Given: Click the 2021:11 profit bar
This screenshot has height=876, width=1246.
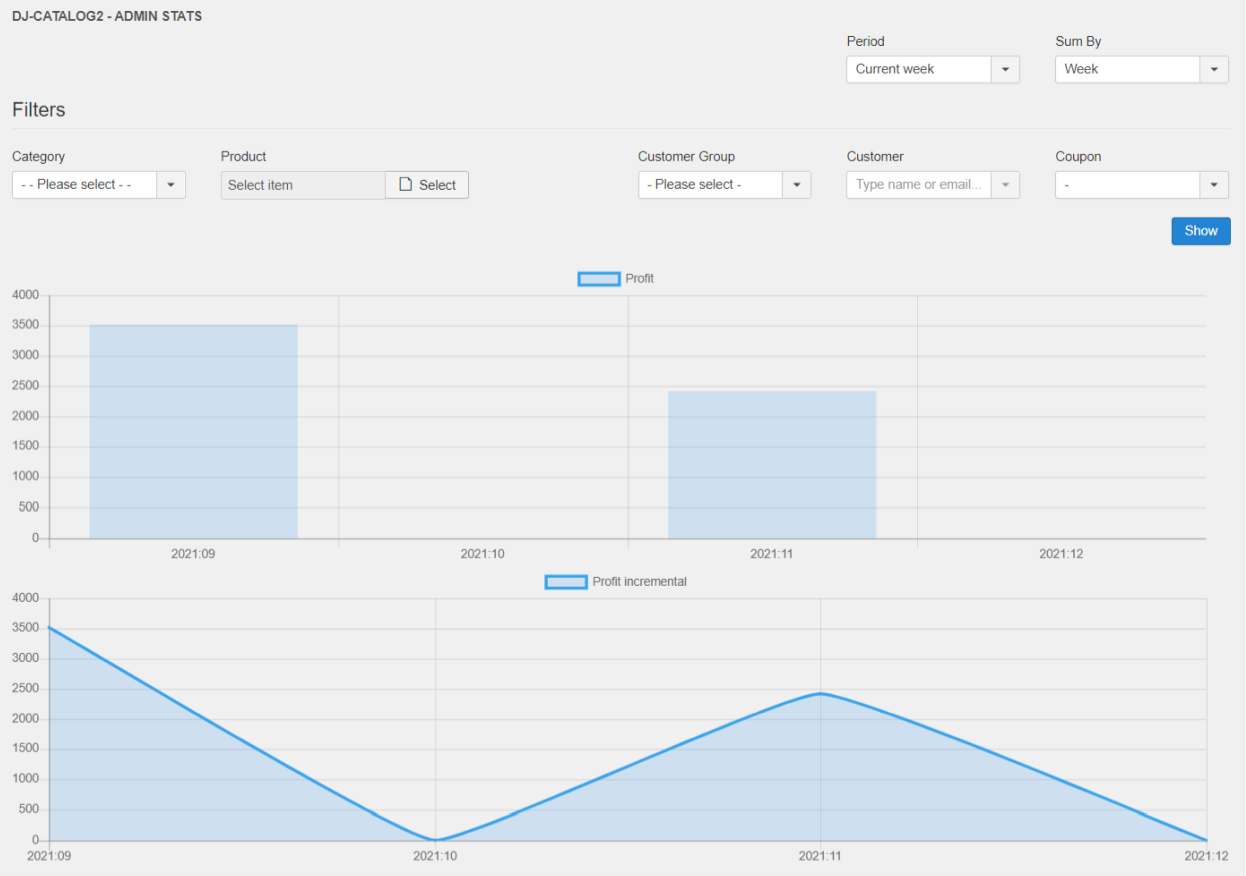Looking at the screenshot, I should pyautogui.click(x=772, y=465).
